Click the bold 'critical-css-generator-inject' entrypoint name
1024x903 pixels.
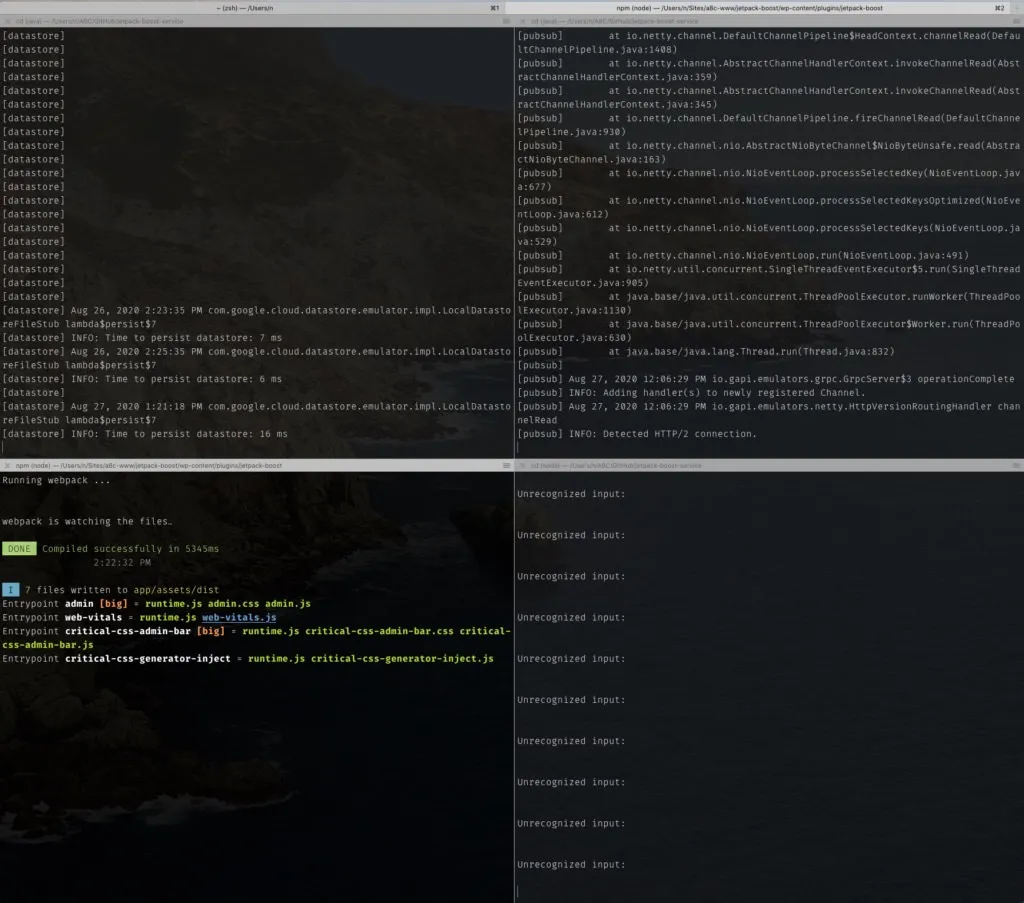(148, 658)
